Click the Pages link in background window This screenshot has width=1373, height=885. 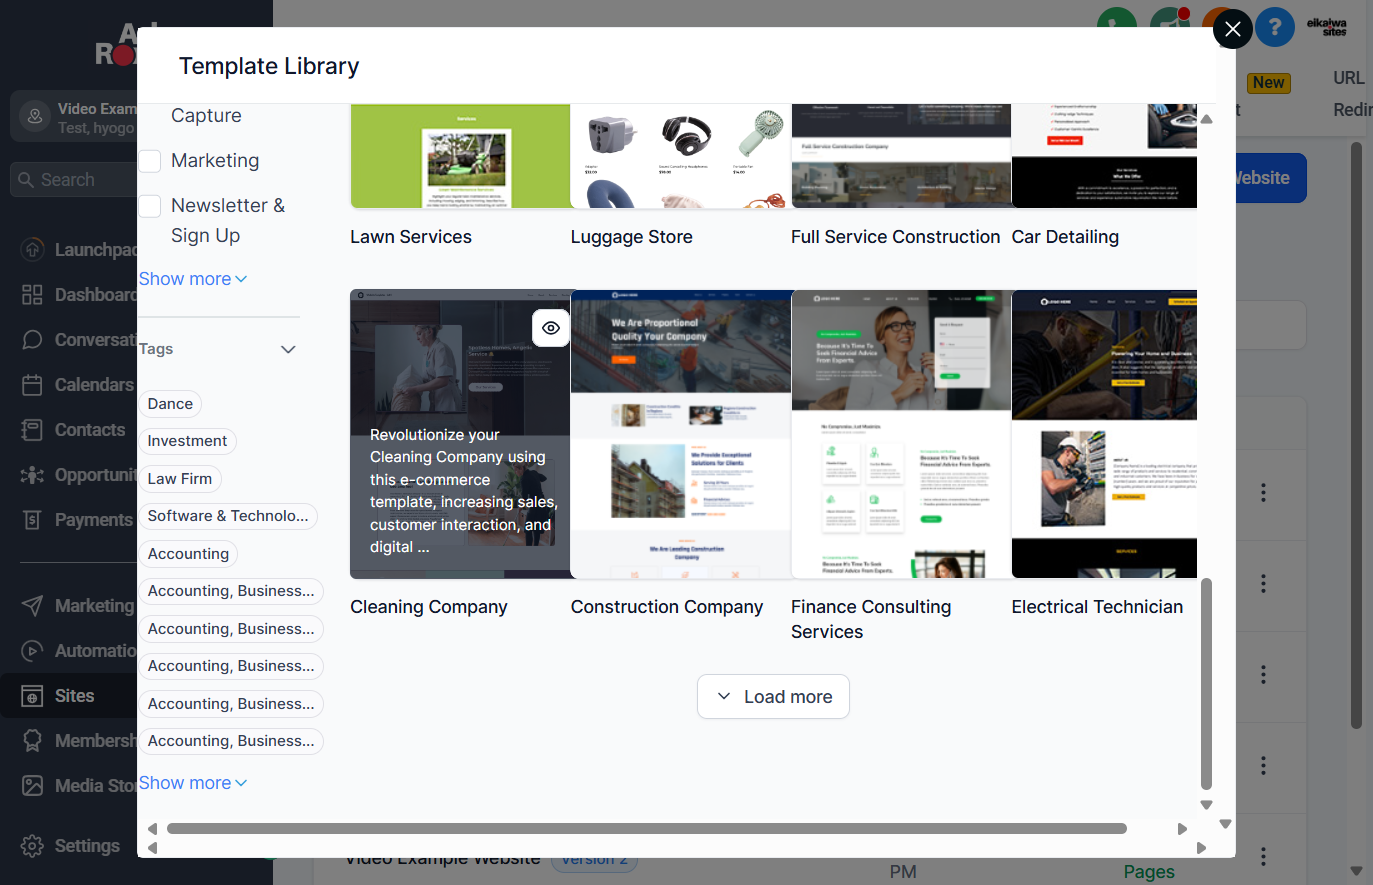[1149, 872]
